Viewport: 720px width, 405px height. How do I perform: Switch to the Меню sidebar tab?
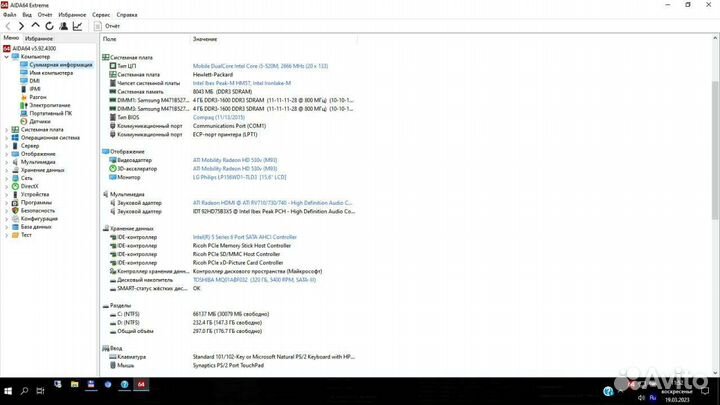coord(11,38)
